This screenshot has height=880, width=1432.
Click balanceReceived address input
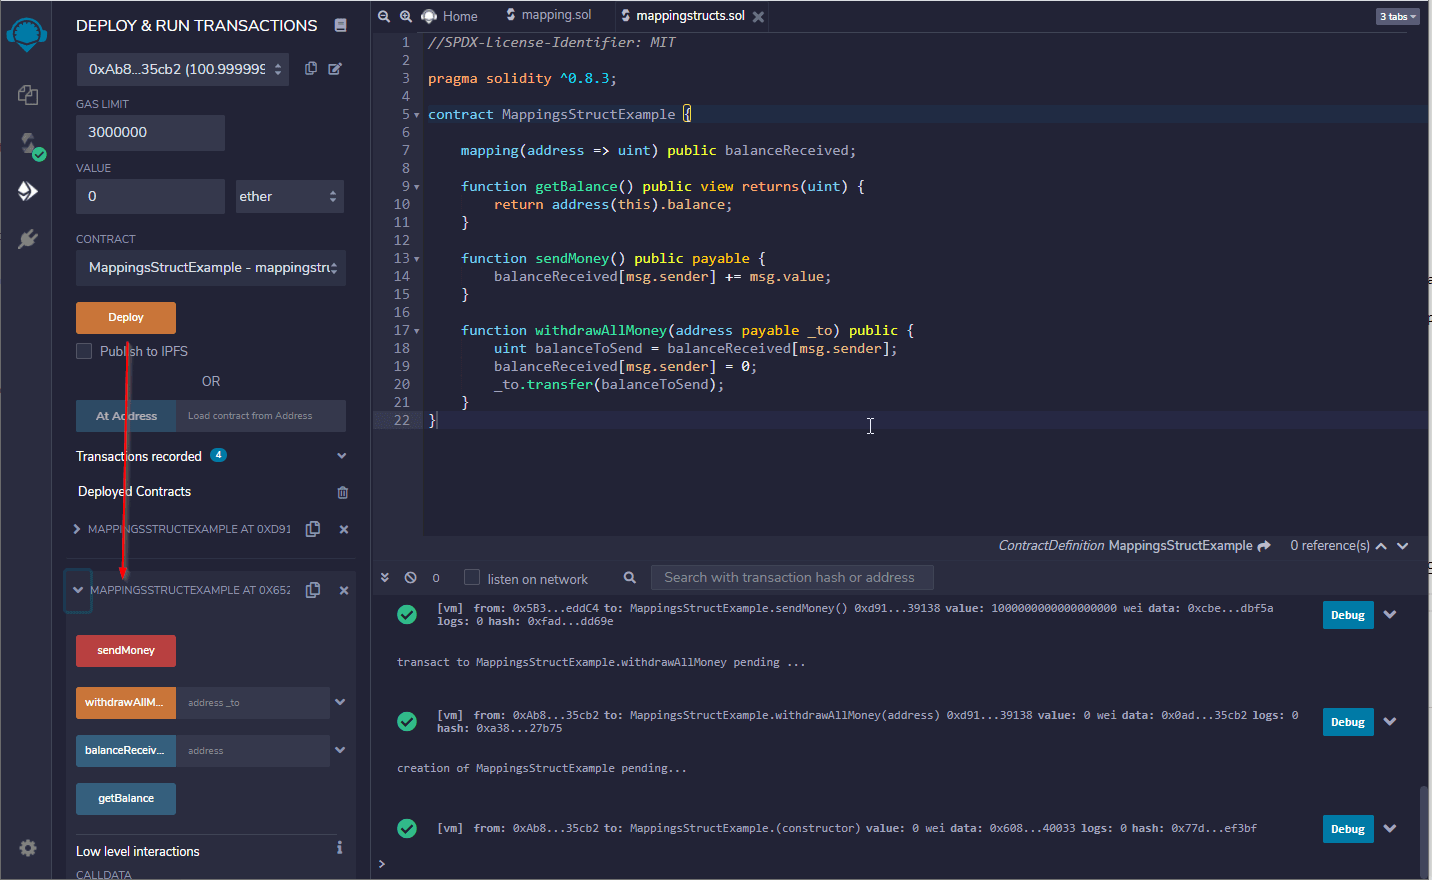pos(253,751)
